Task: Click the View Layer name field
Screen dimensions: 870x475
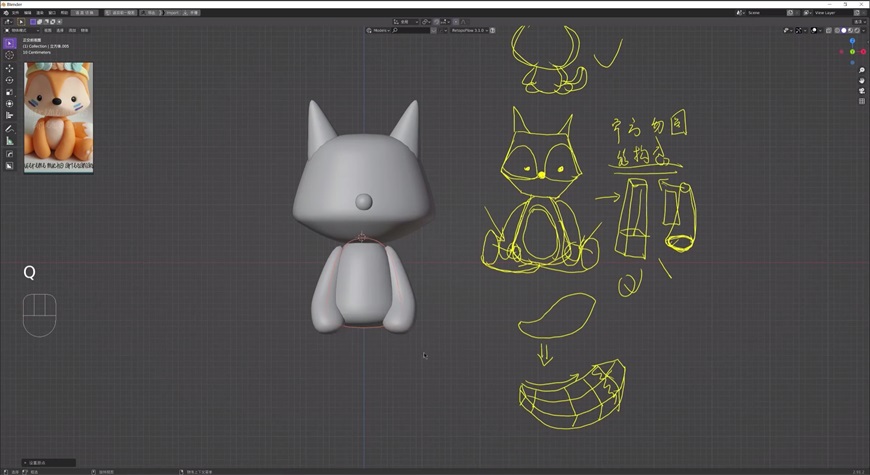Action: [x=833, y=13]
